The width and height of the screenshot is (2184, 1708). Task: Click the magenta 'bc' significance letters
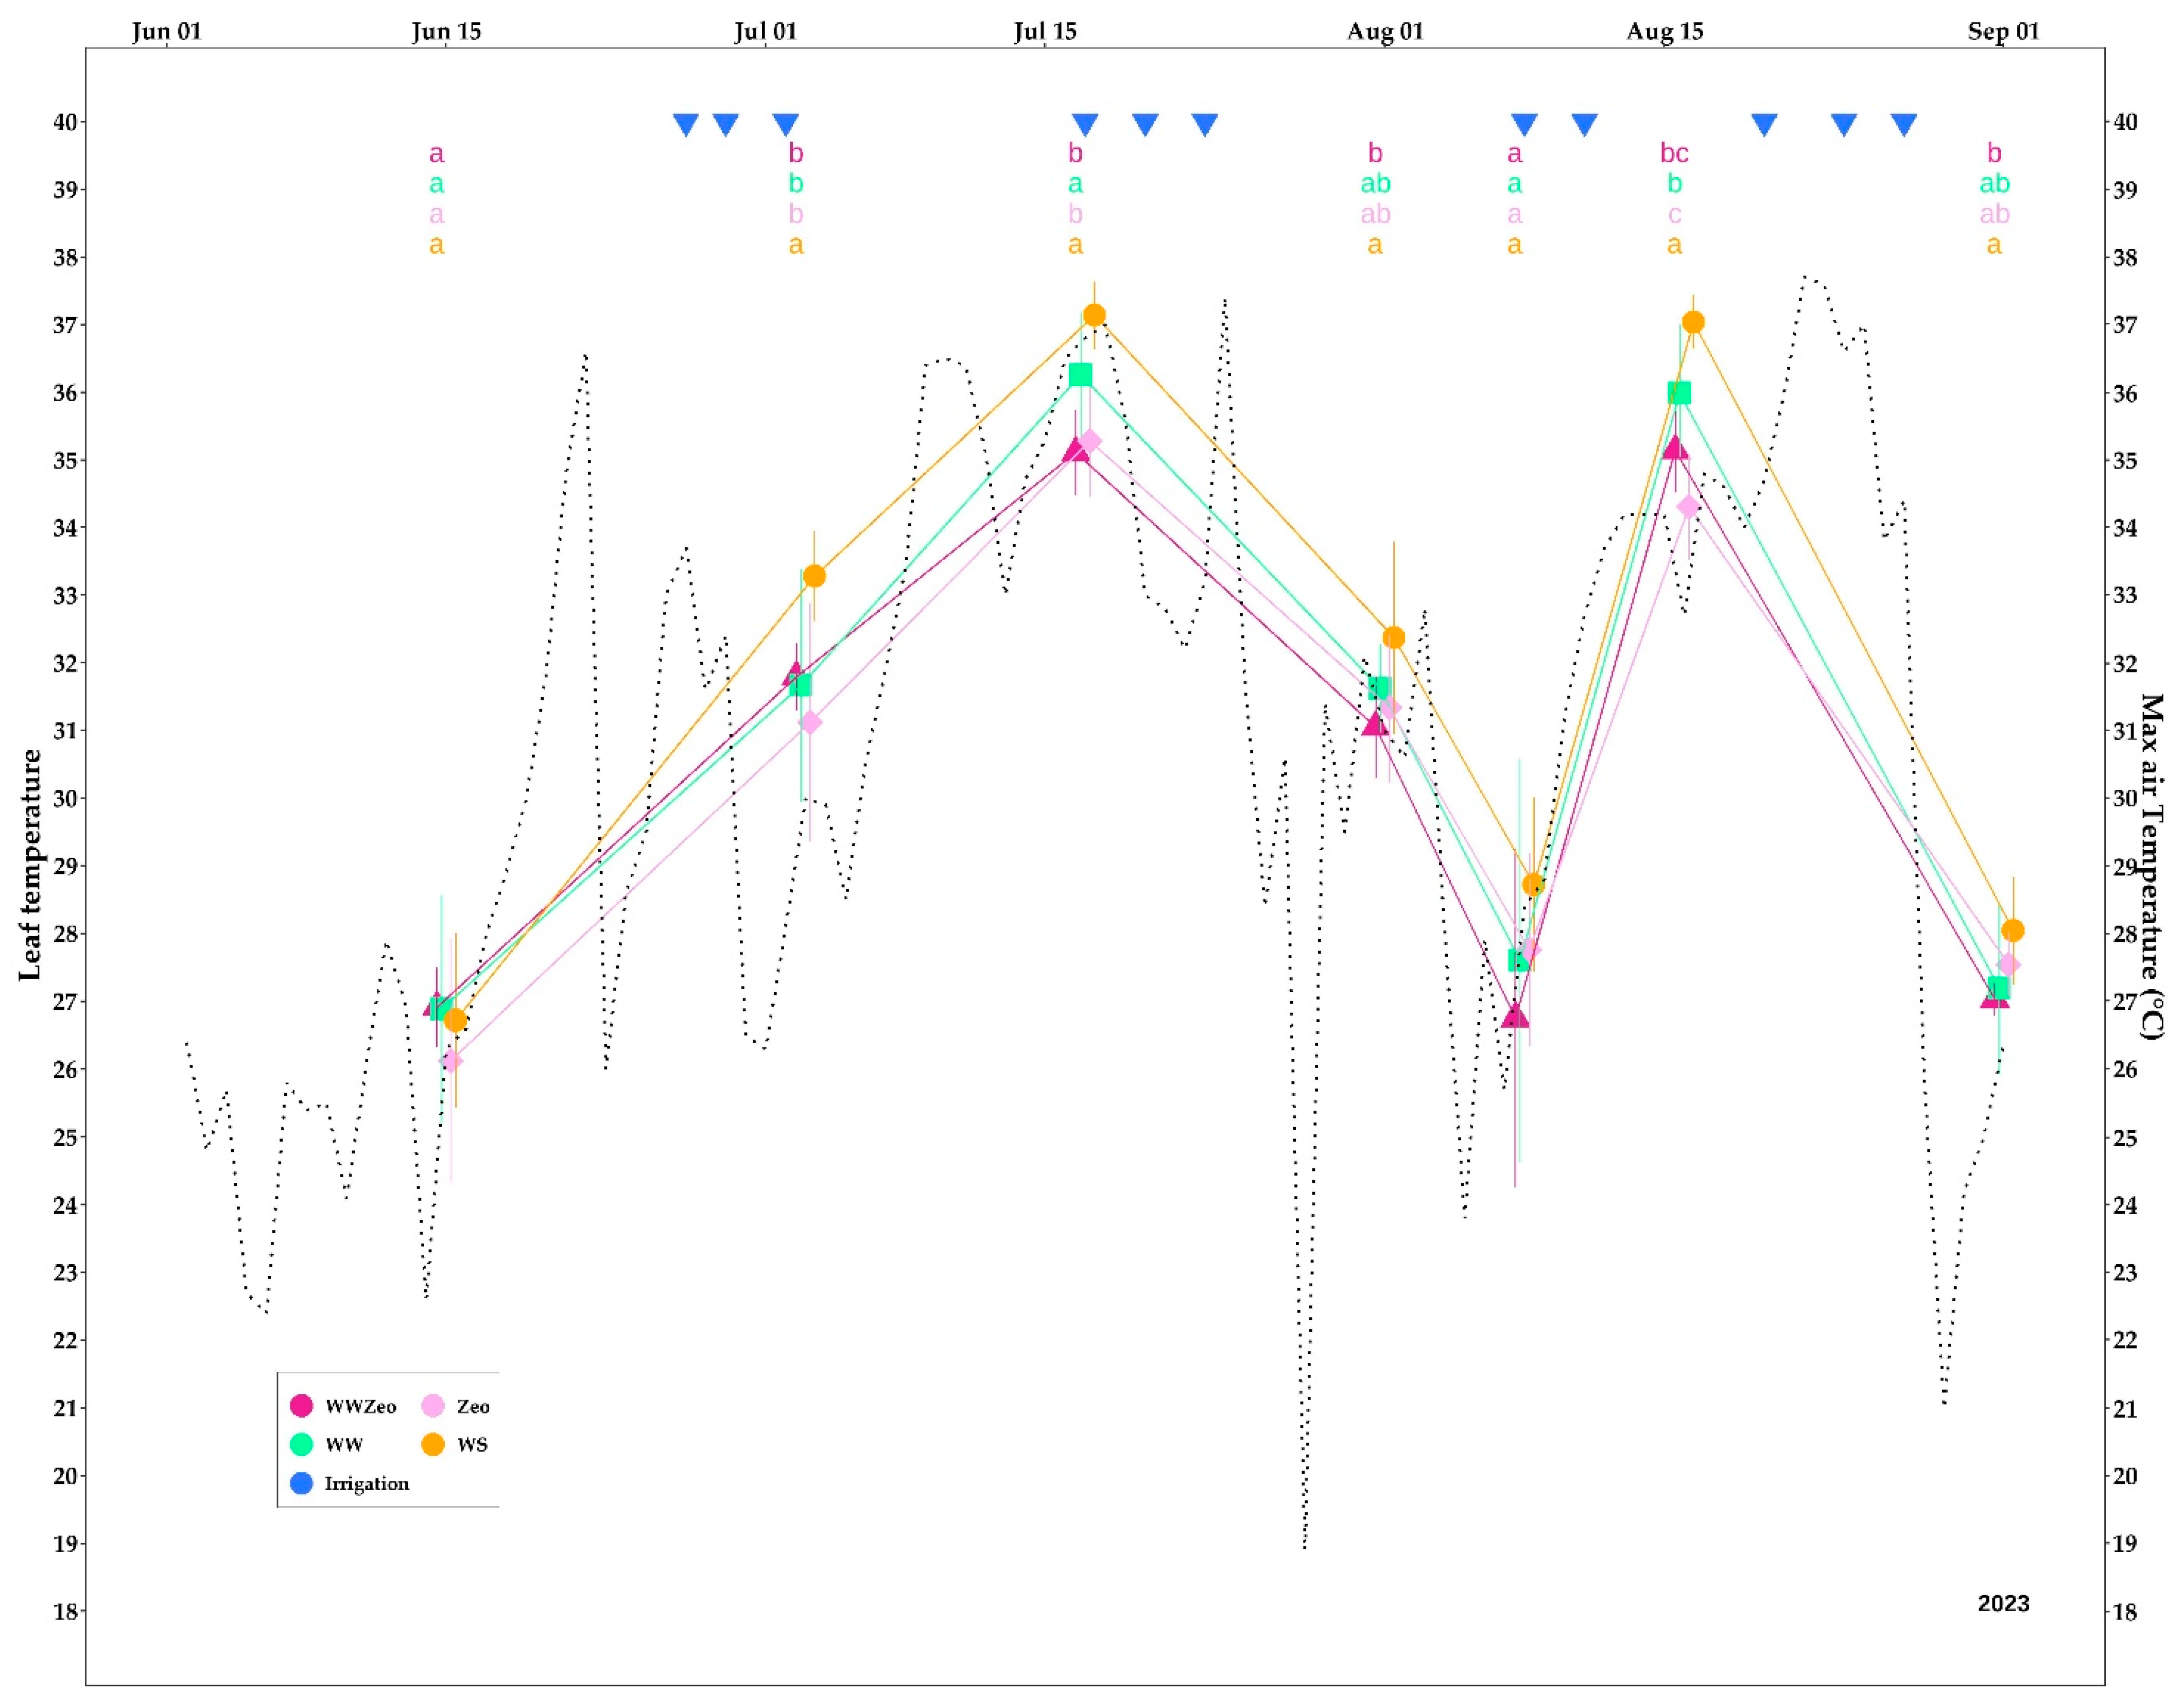(x=1674, y=153)
